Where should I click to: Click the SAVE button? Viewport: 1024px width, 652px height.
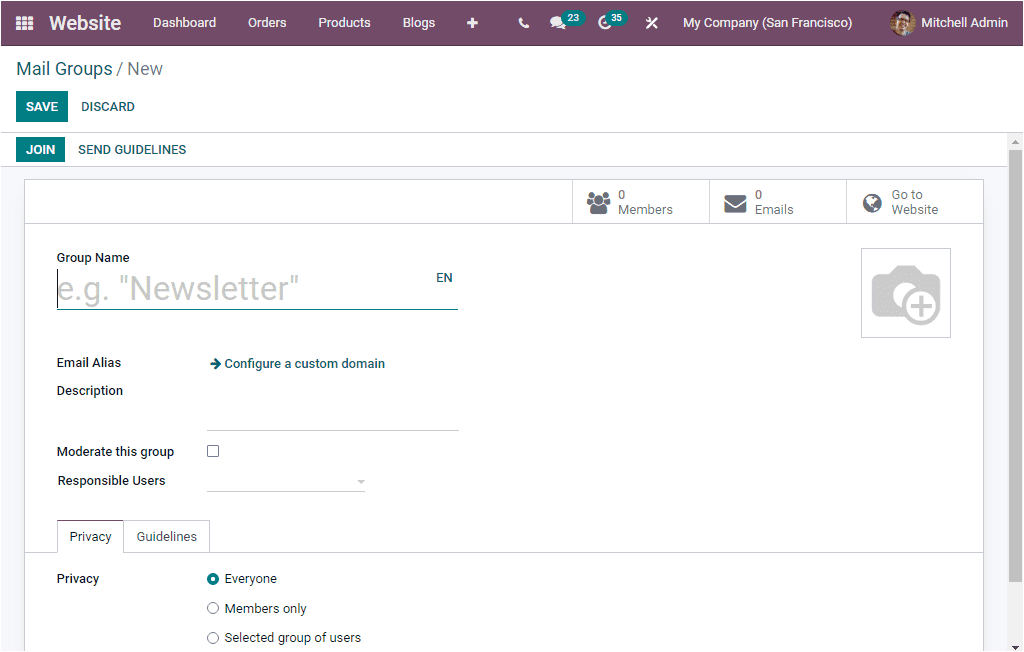41,106
